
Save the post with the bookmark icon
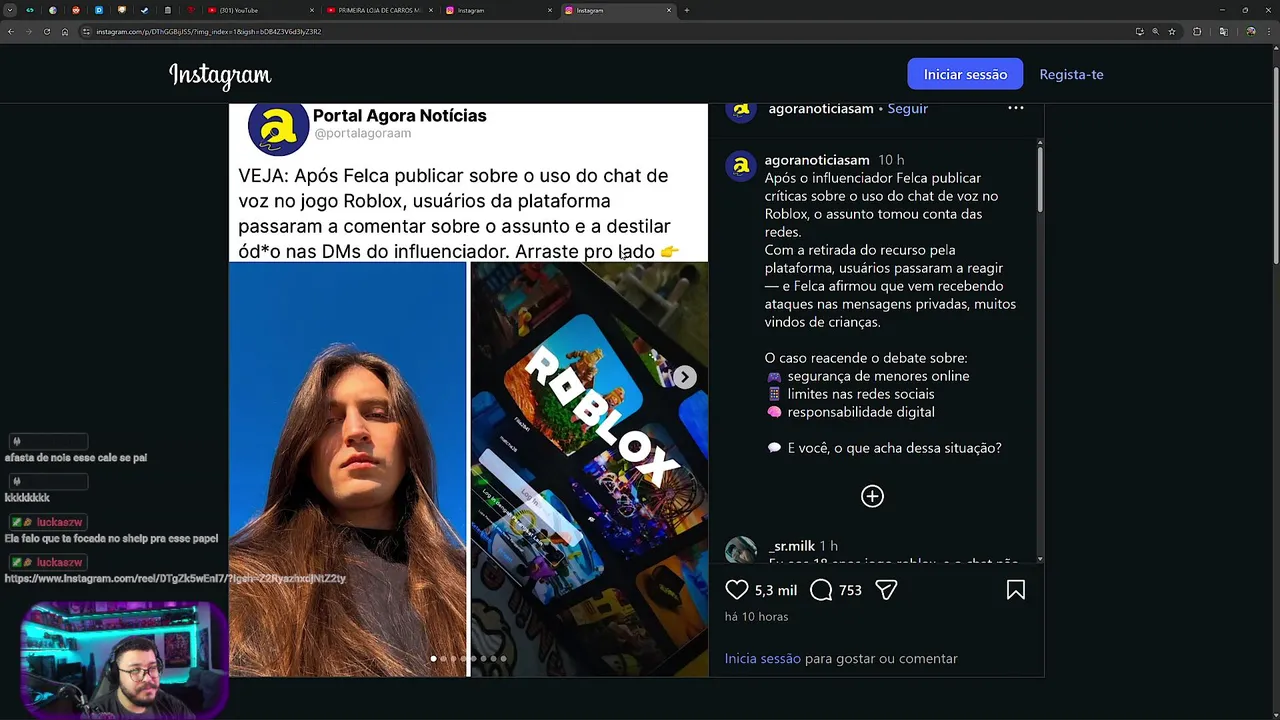pos(1016,590)
